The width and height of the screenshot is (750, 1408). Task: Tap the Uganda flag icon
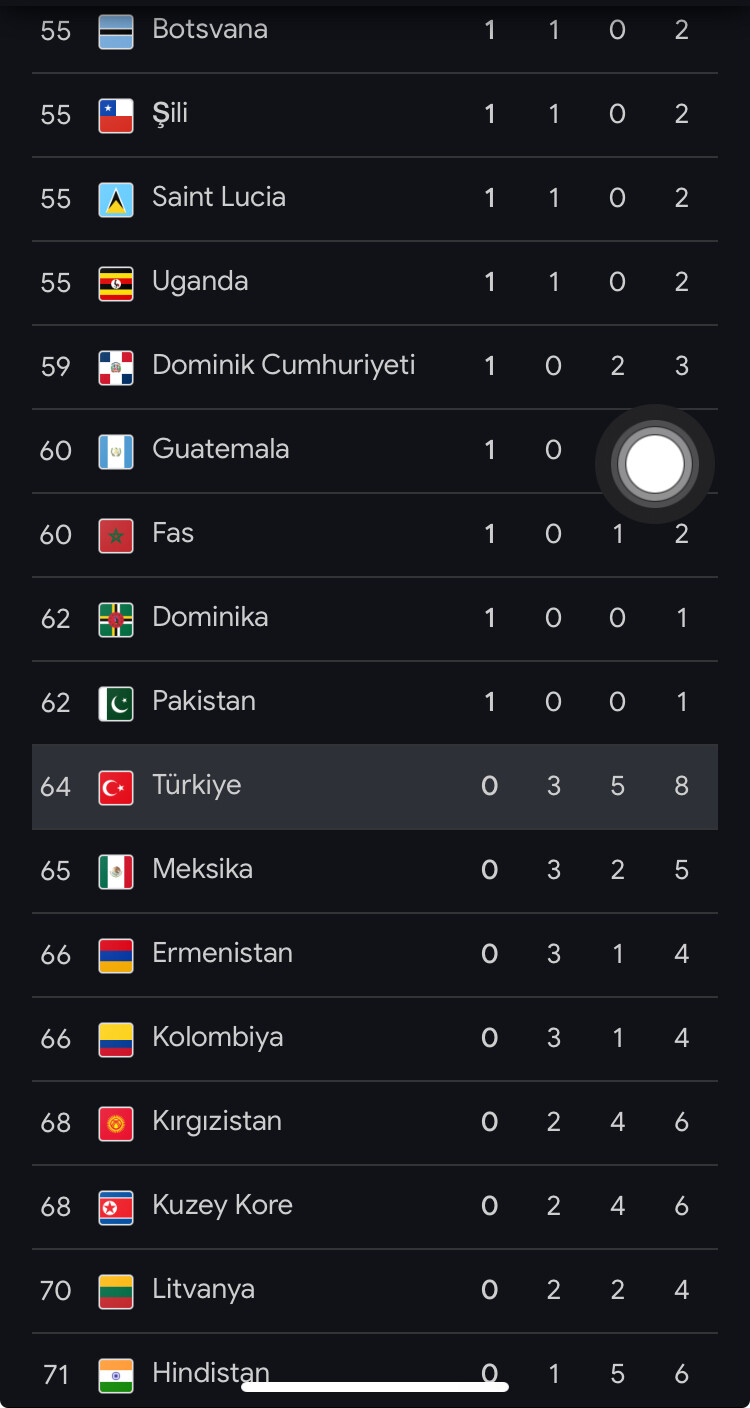tap(116, 283)
